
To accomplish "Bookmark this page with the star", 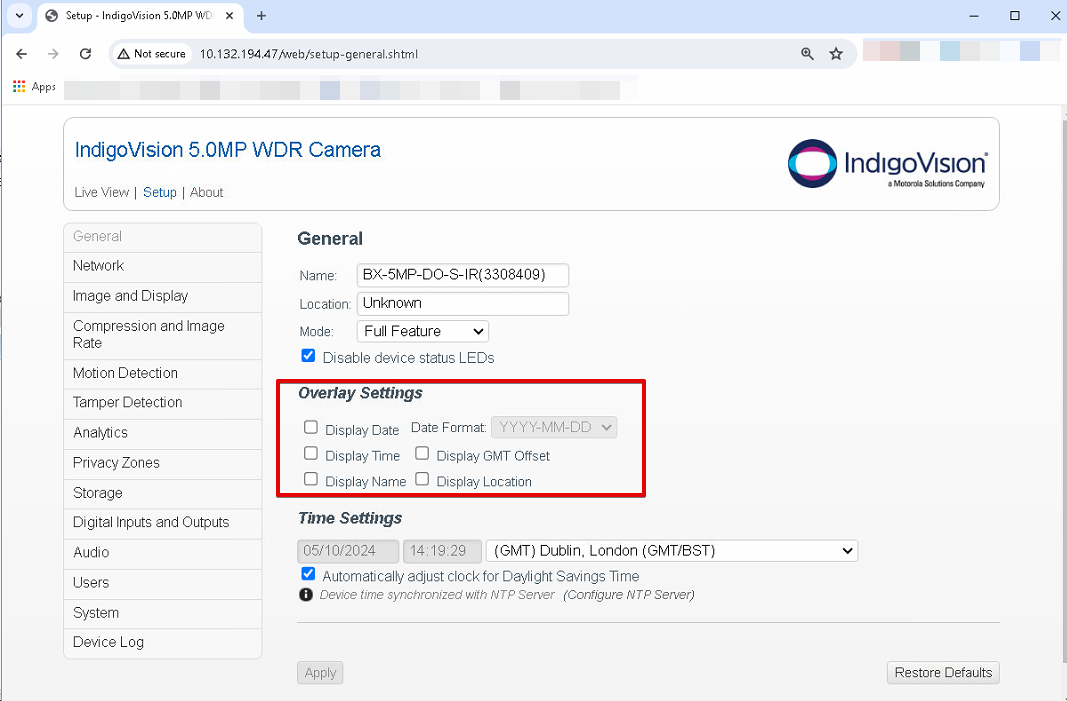I will point(836,54).
